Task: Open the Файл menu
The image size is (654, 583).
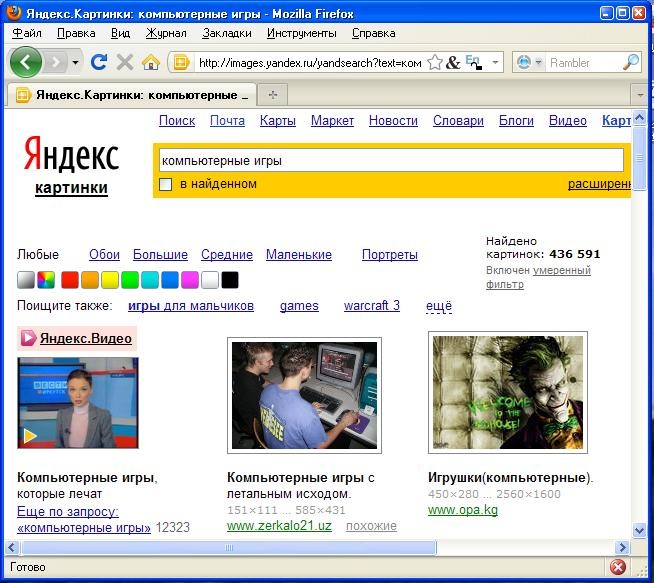Action: (27, 33)
